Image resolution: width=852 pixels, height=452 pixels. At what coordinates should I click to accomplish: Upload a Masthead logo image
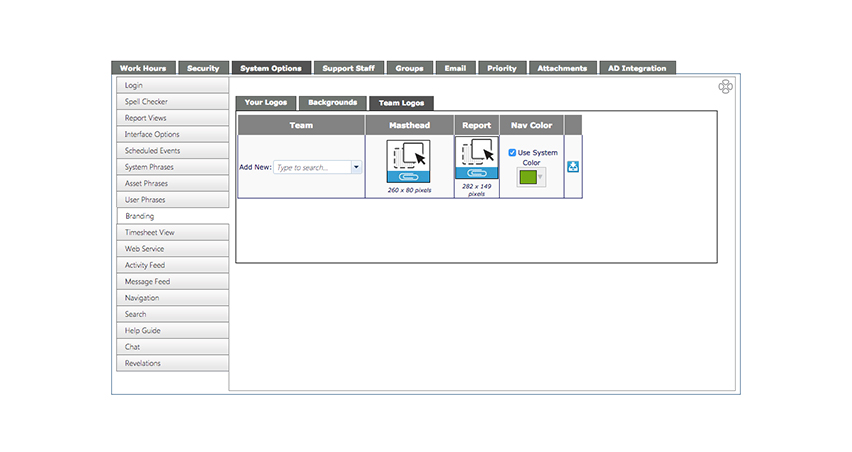[408, 161]
